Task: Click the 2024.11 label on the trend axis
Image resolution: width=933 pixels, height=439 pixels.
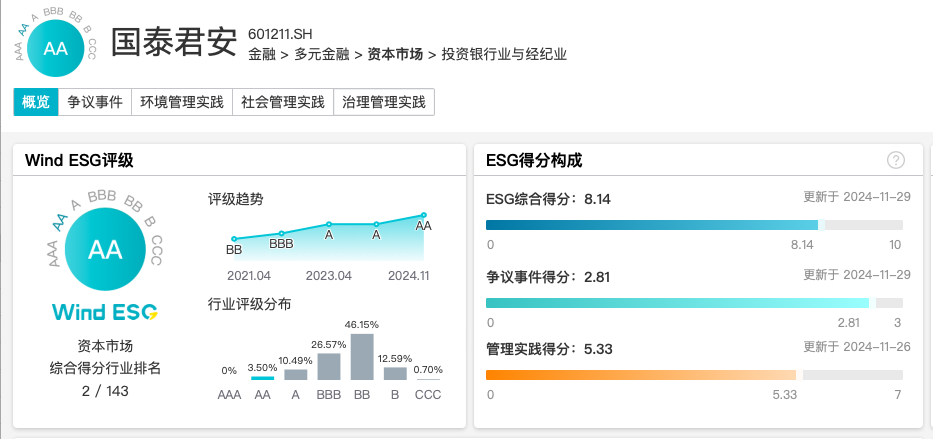Action: [408, 276]
